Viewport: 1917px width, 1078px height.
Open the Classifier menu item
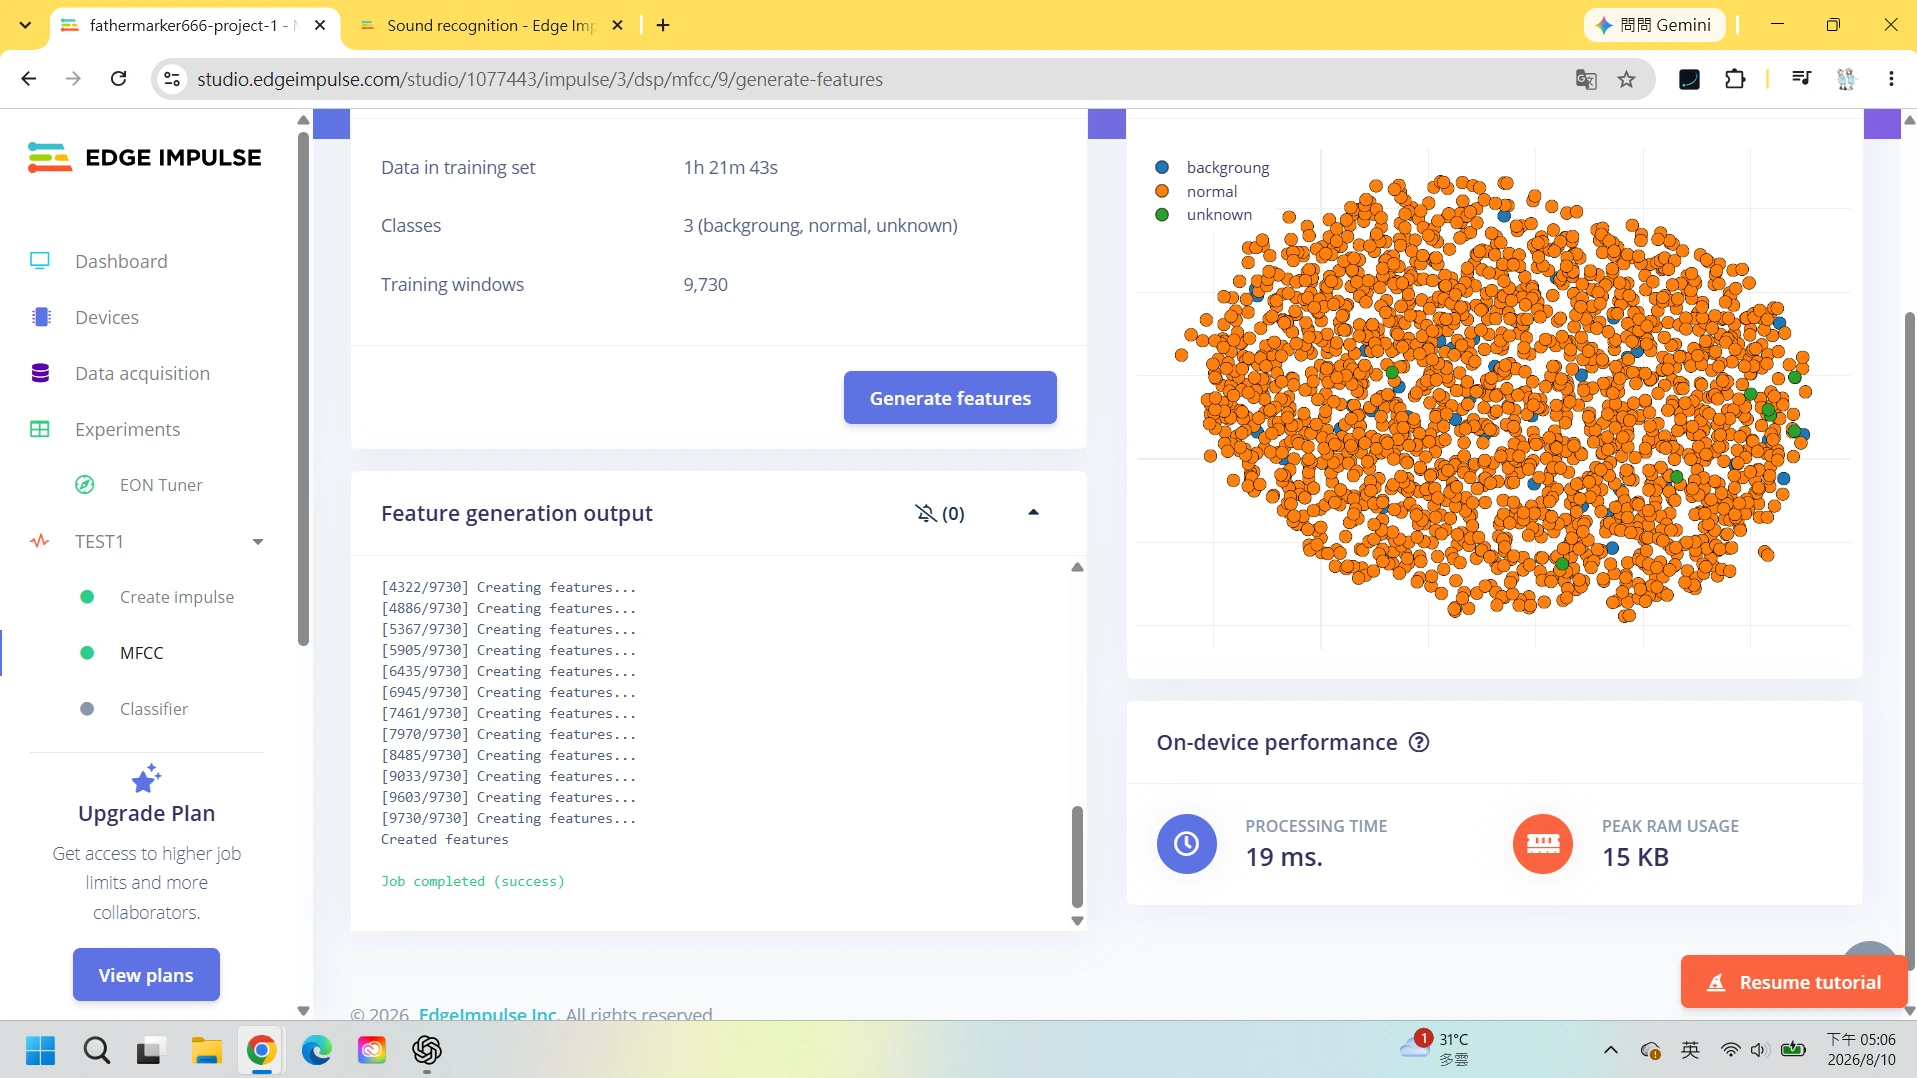154,709
